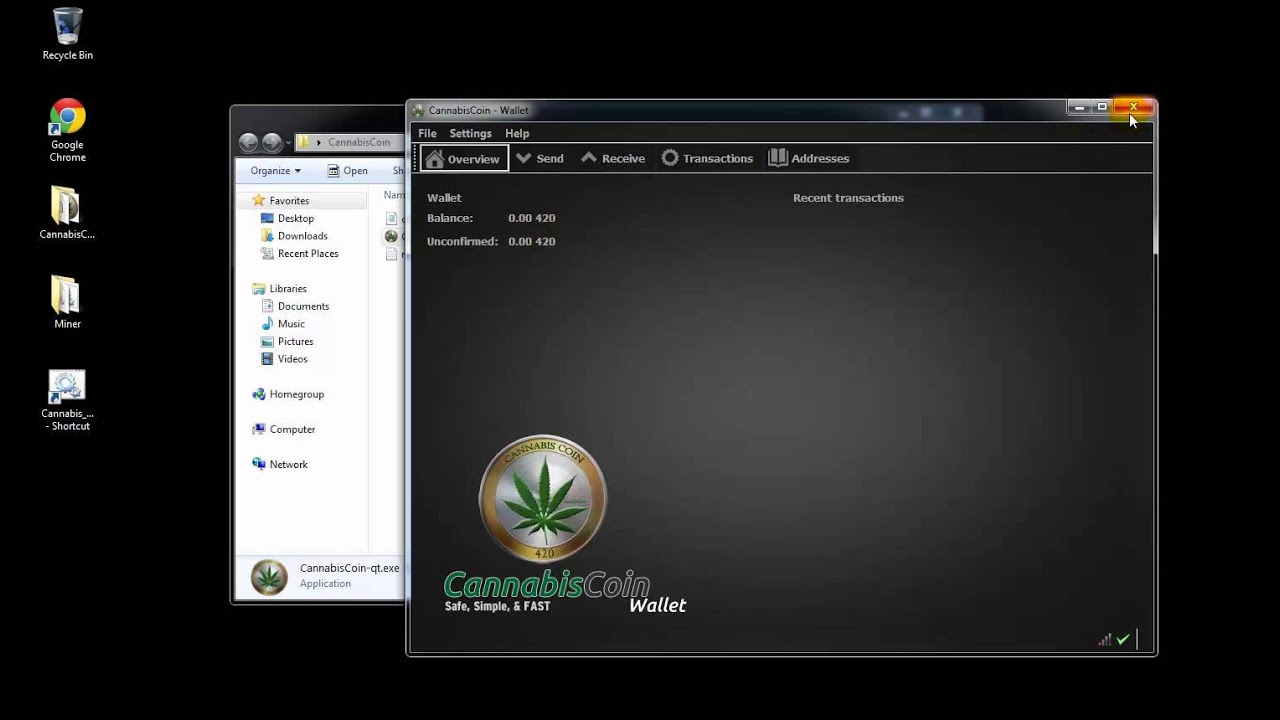1280x720 pixels.
Task: Open the Addresses book page
Action: pos(809,158)
